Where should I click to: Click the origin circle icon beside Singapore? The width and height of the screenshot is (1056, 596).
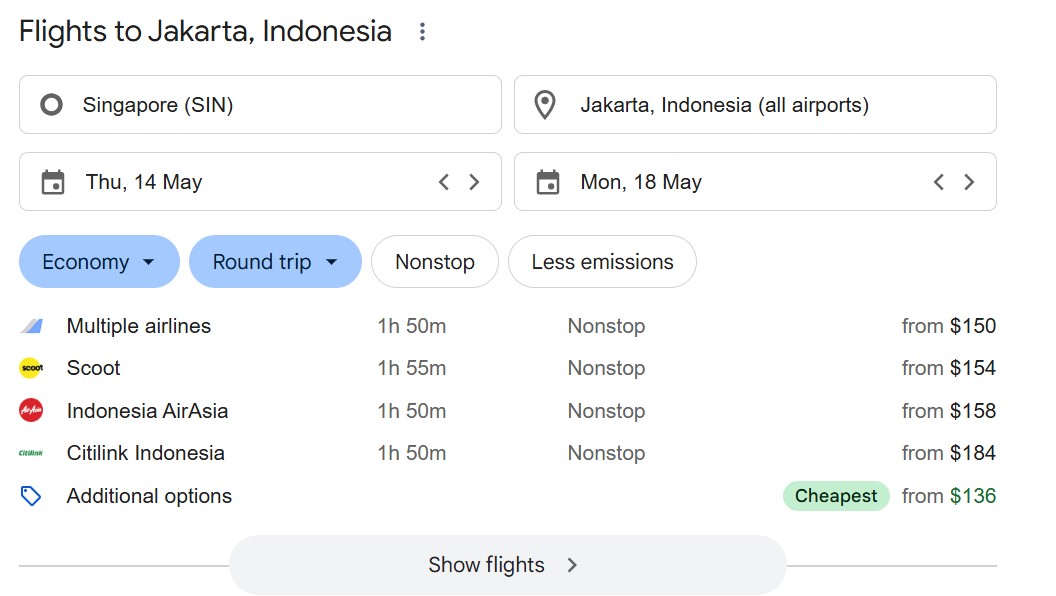(x=50, y=104)
